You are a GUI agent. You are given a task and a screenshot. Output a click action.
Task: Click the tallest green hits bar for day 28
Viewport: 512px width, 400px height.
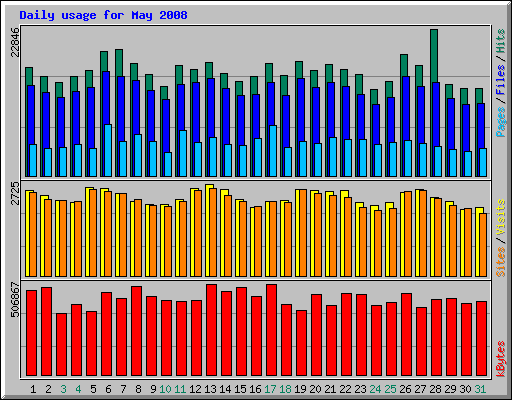434,55
